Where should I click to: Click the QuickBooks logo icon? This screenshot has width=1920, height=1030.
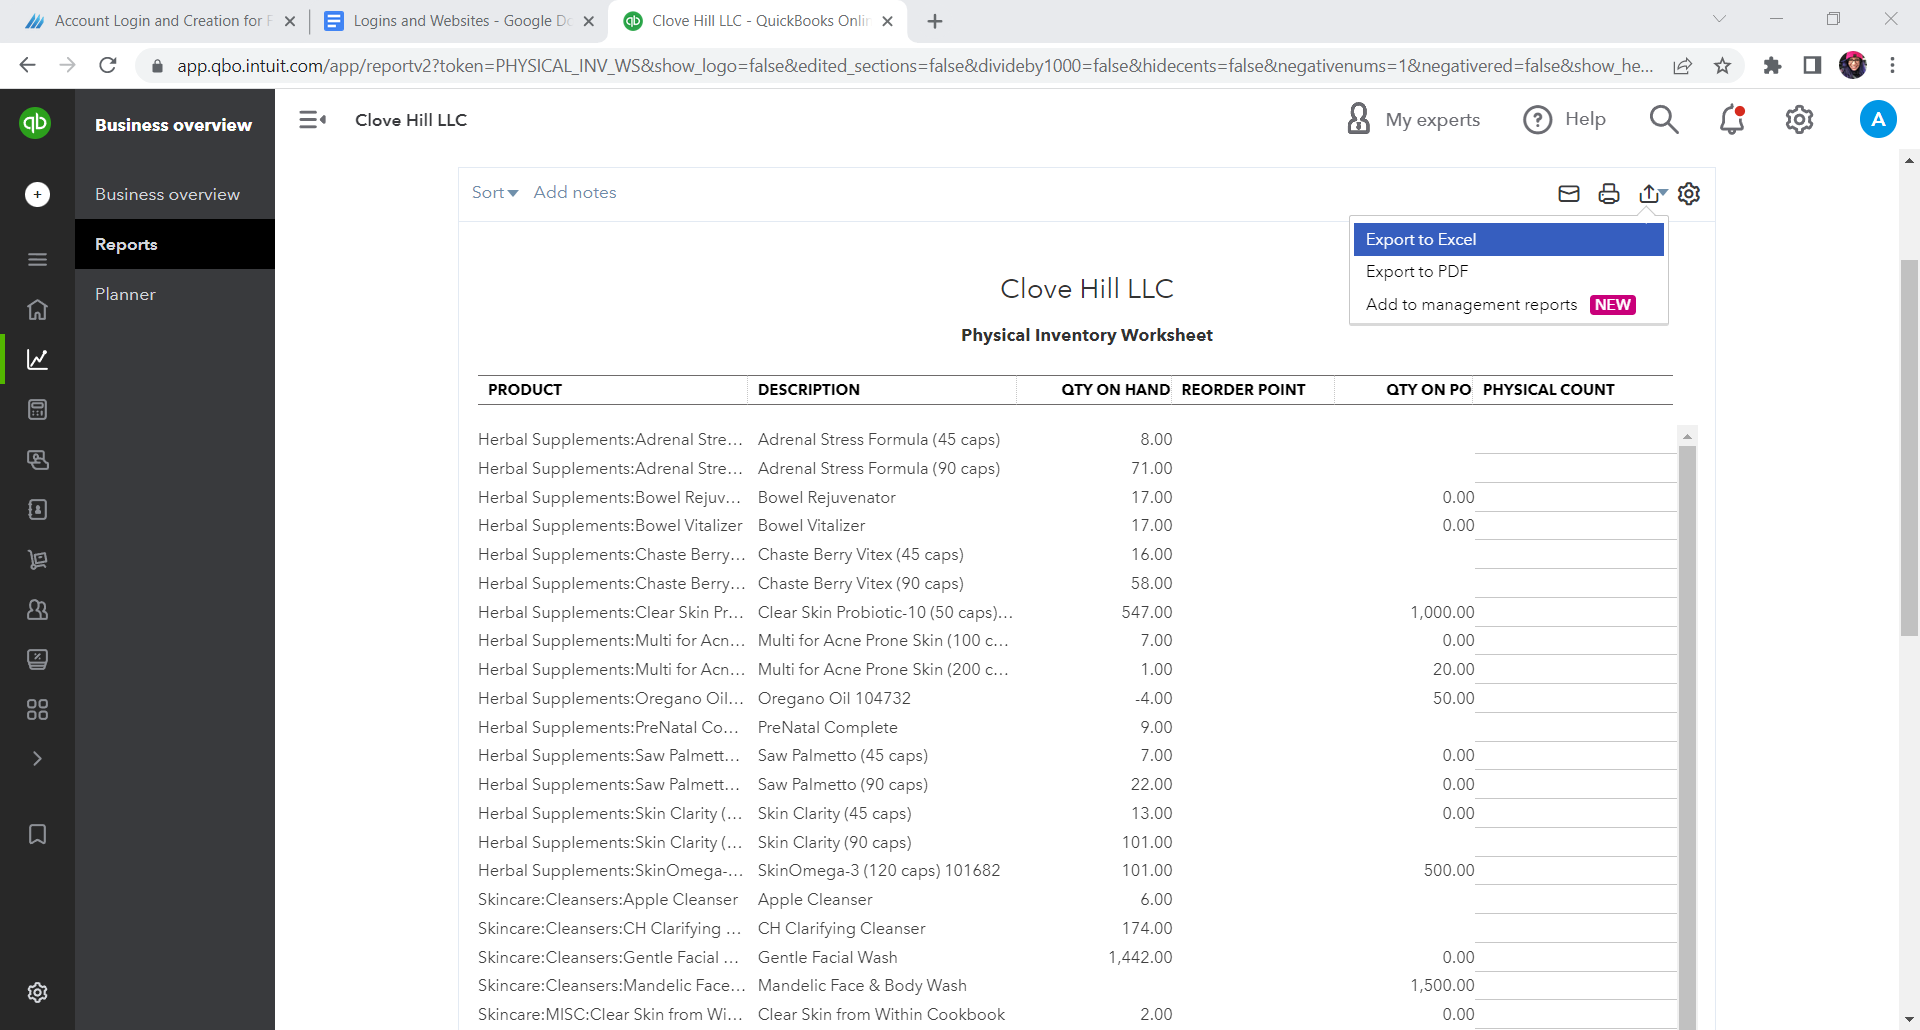[x=36, y=123]
